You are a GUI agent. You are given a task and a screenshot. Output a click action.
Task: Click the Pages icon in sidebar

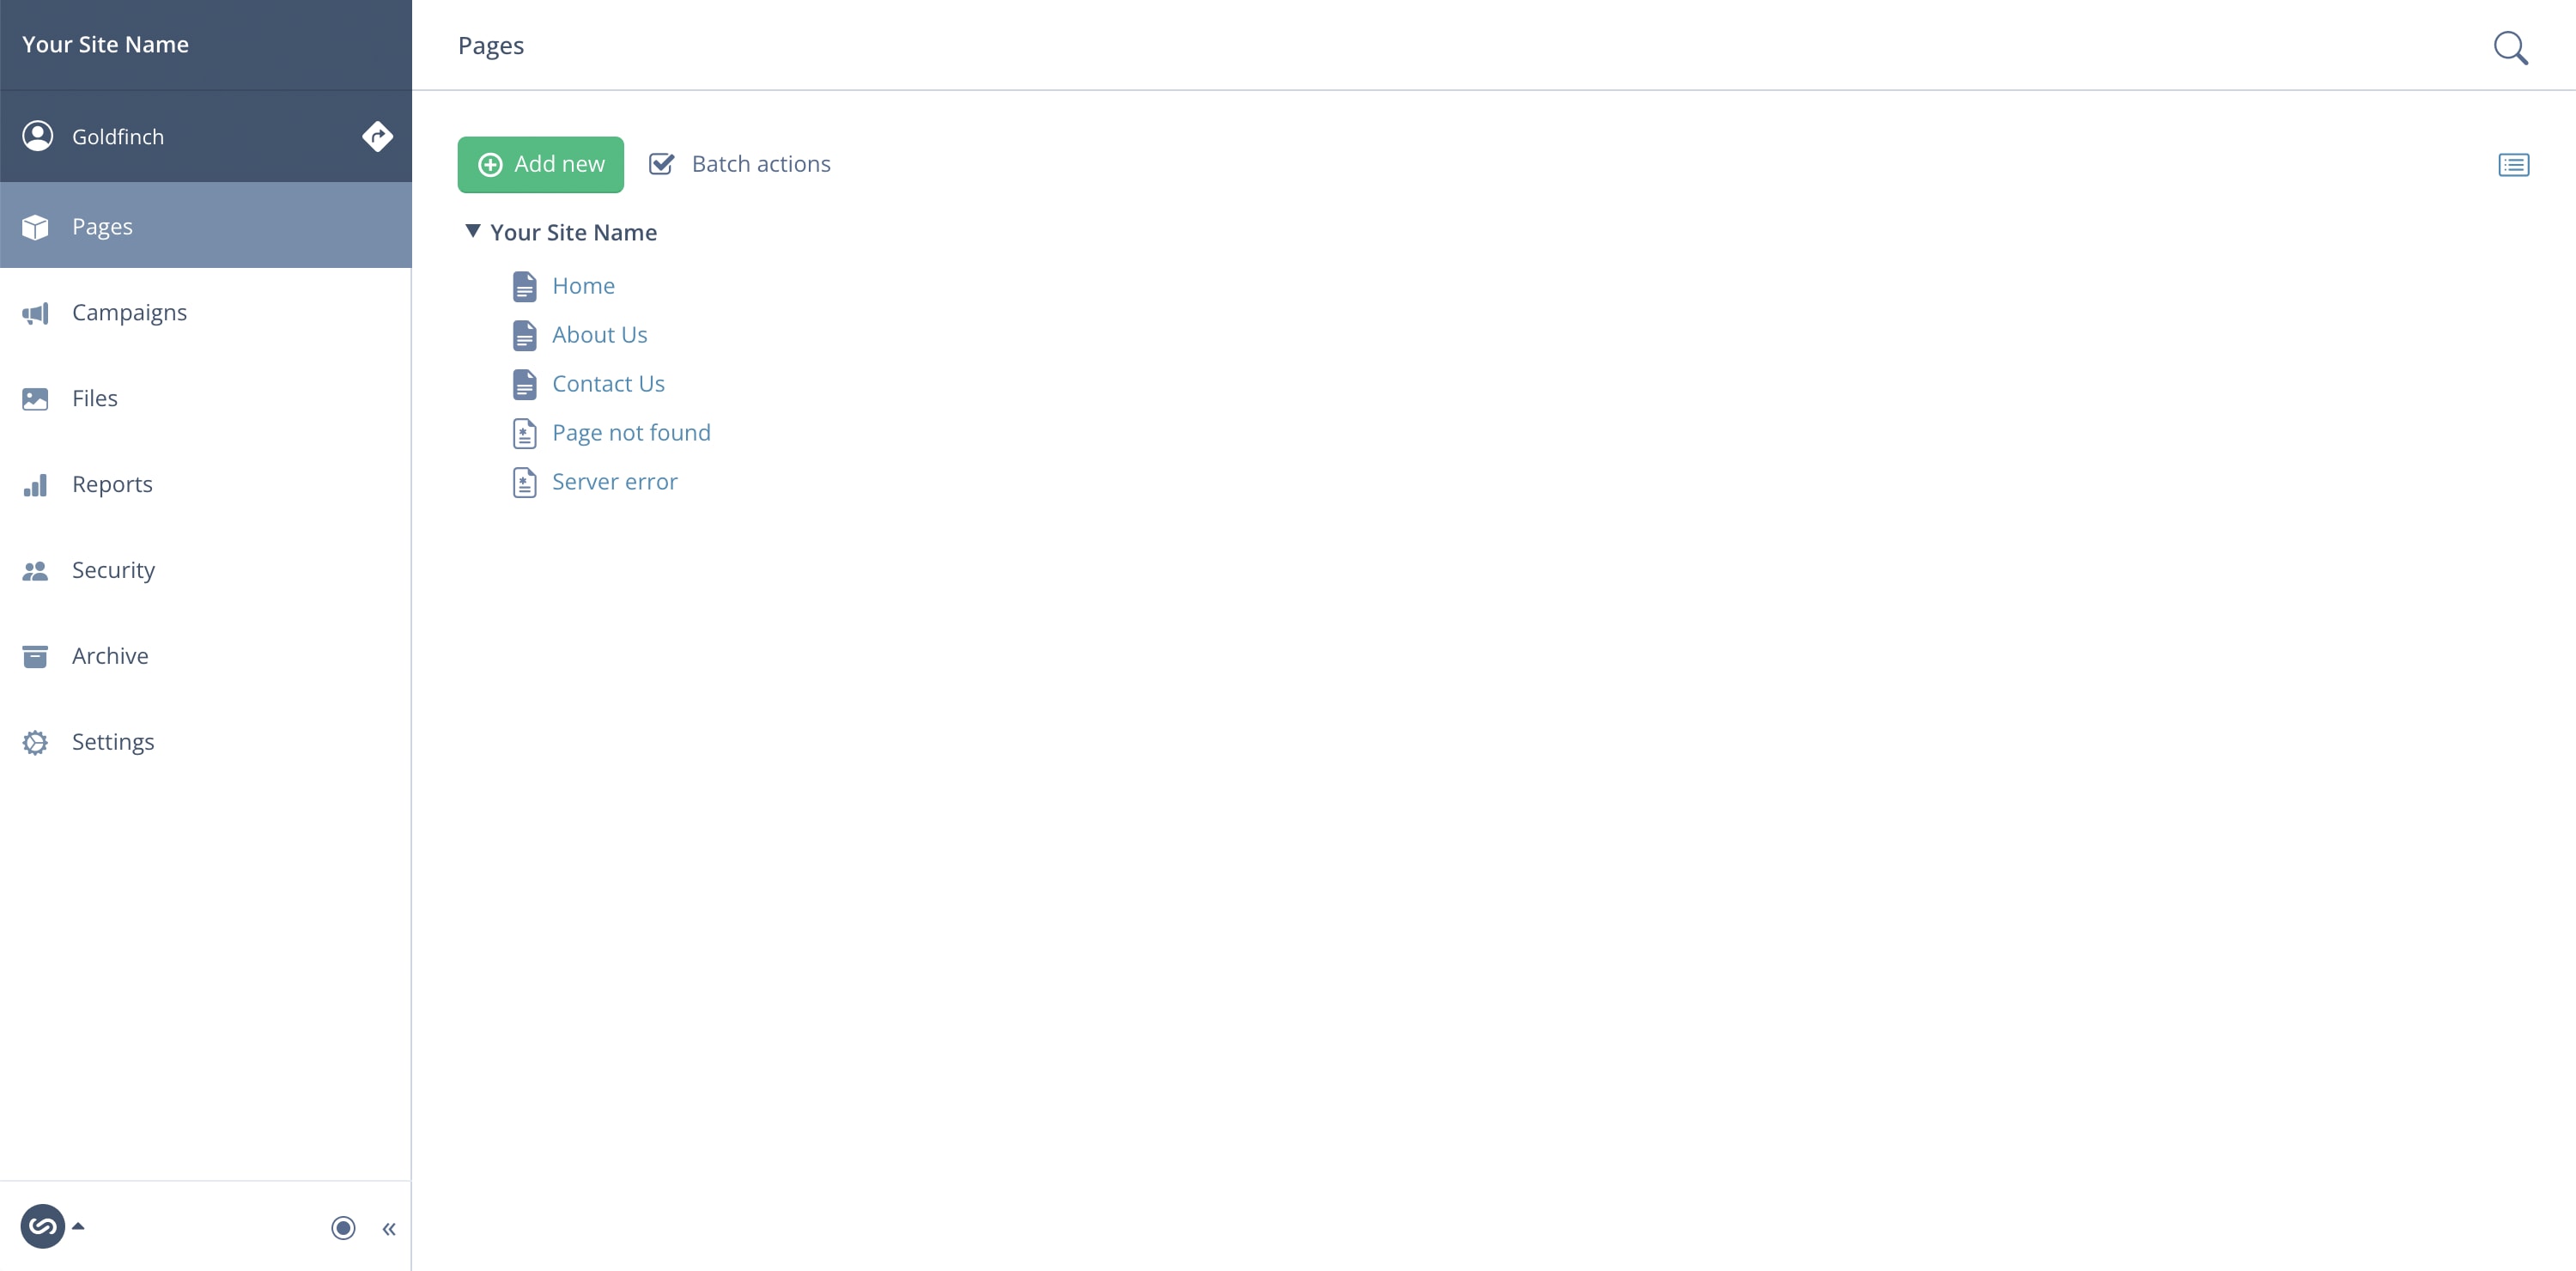pyautogui.click(x=36, y=225)
